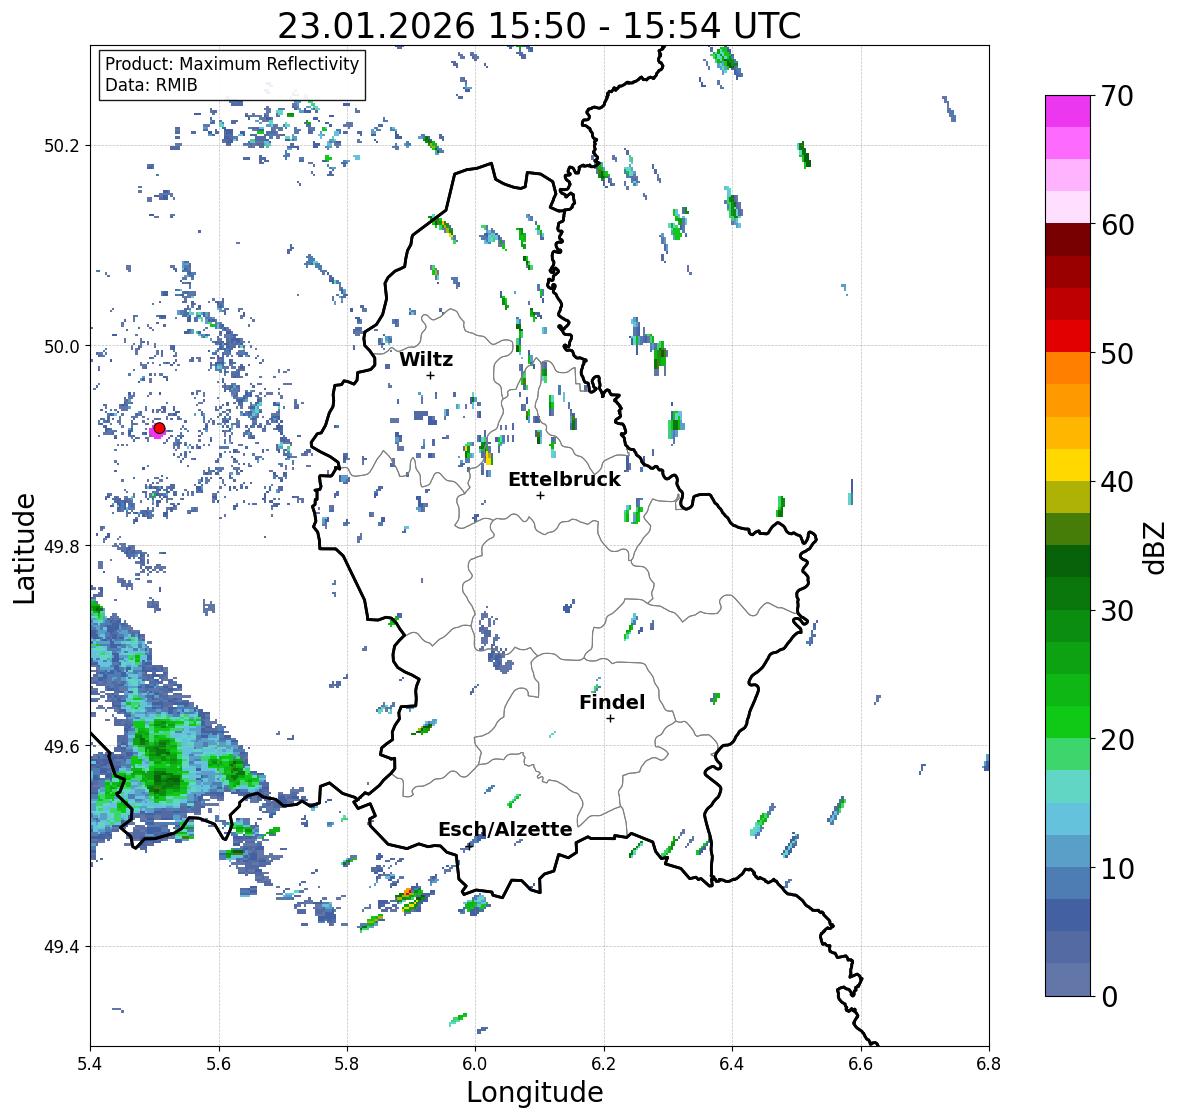The width and height of the screenshot is (1179, 1117).
Task: Click the longitude tick label 5.4
Action: pos(90,1064)
